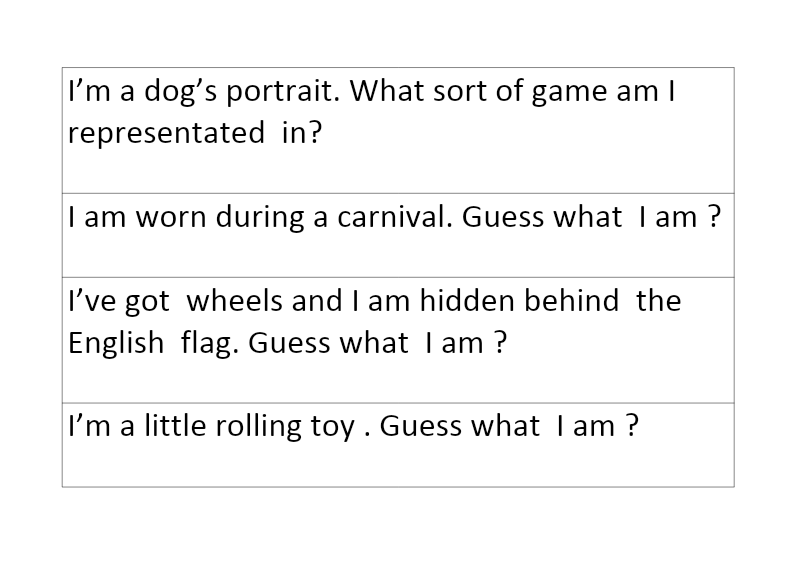
Task: Click empty space below the carnival sentence
Action: click(398, 256)
